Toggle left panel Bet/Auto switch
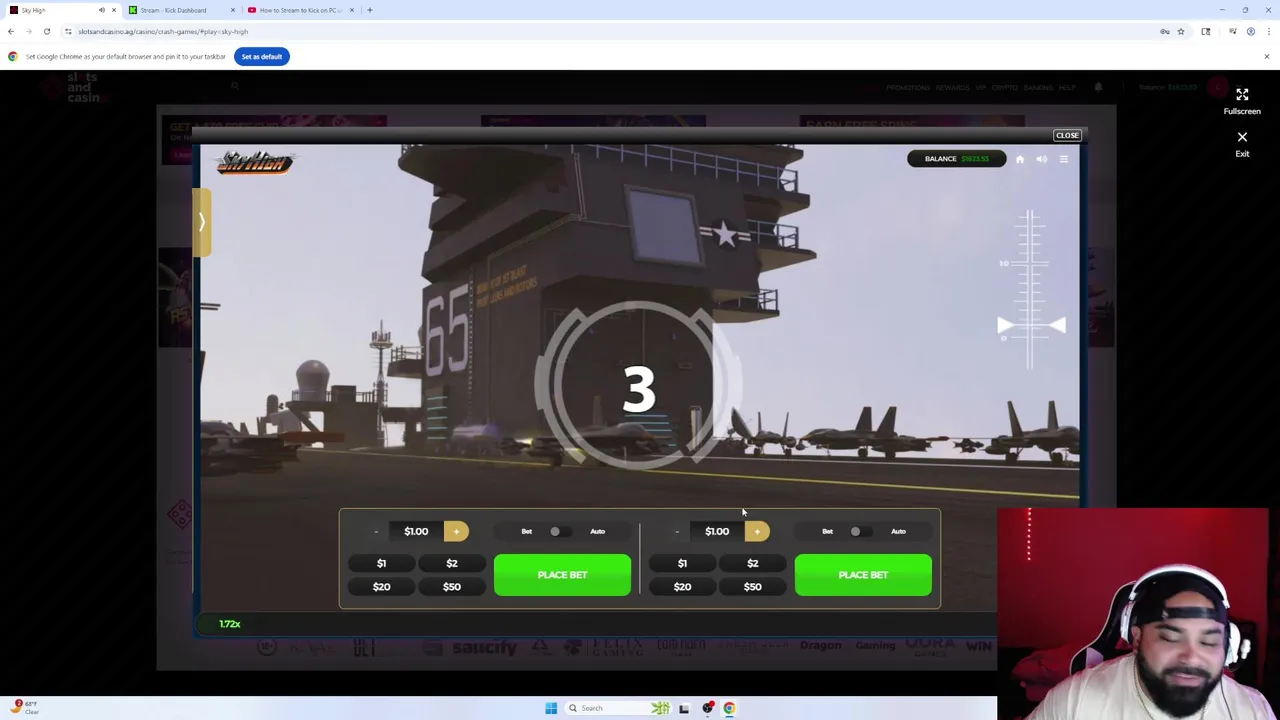 click(x=561, y=531)
